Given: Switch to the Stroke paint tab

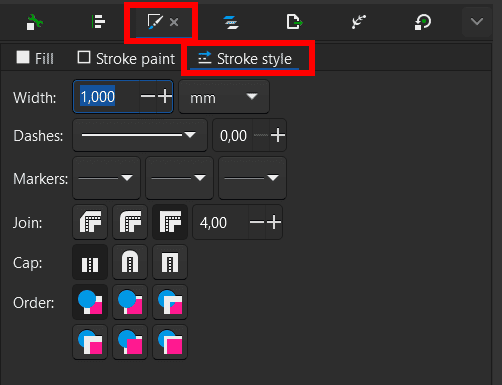Looking at the screenshot, I should coord(126,58).
